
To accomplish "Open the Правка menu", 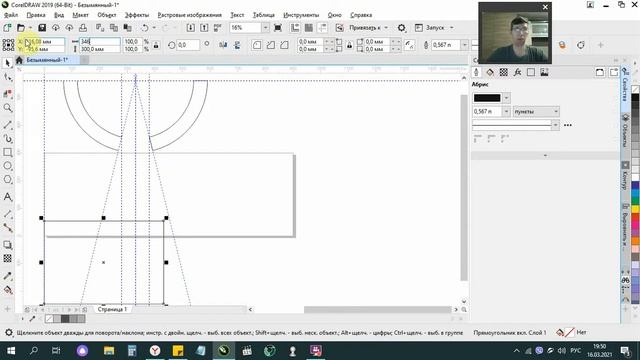I will pos(36,15).
